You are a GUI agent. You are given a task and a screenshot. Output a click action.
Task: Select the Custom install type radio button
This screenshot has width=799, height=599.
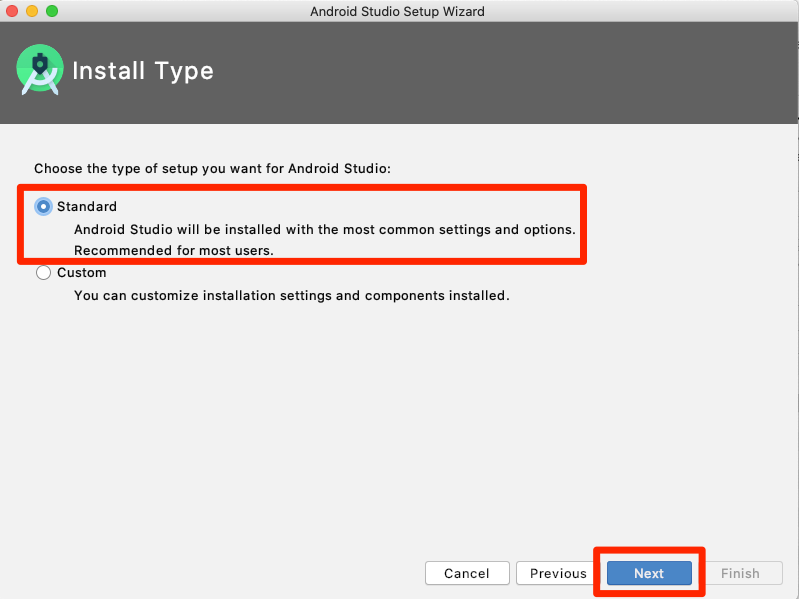click(x=43, y=273)
